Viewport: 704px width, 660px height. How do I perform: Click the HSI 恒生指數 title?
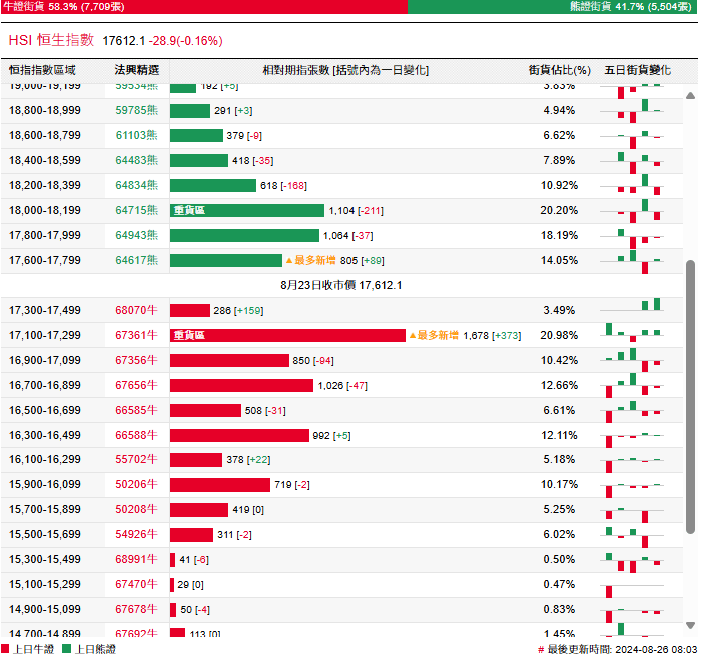point(51,41)
